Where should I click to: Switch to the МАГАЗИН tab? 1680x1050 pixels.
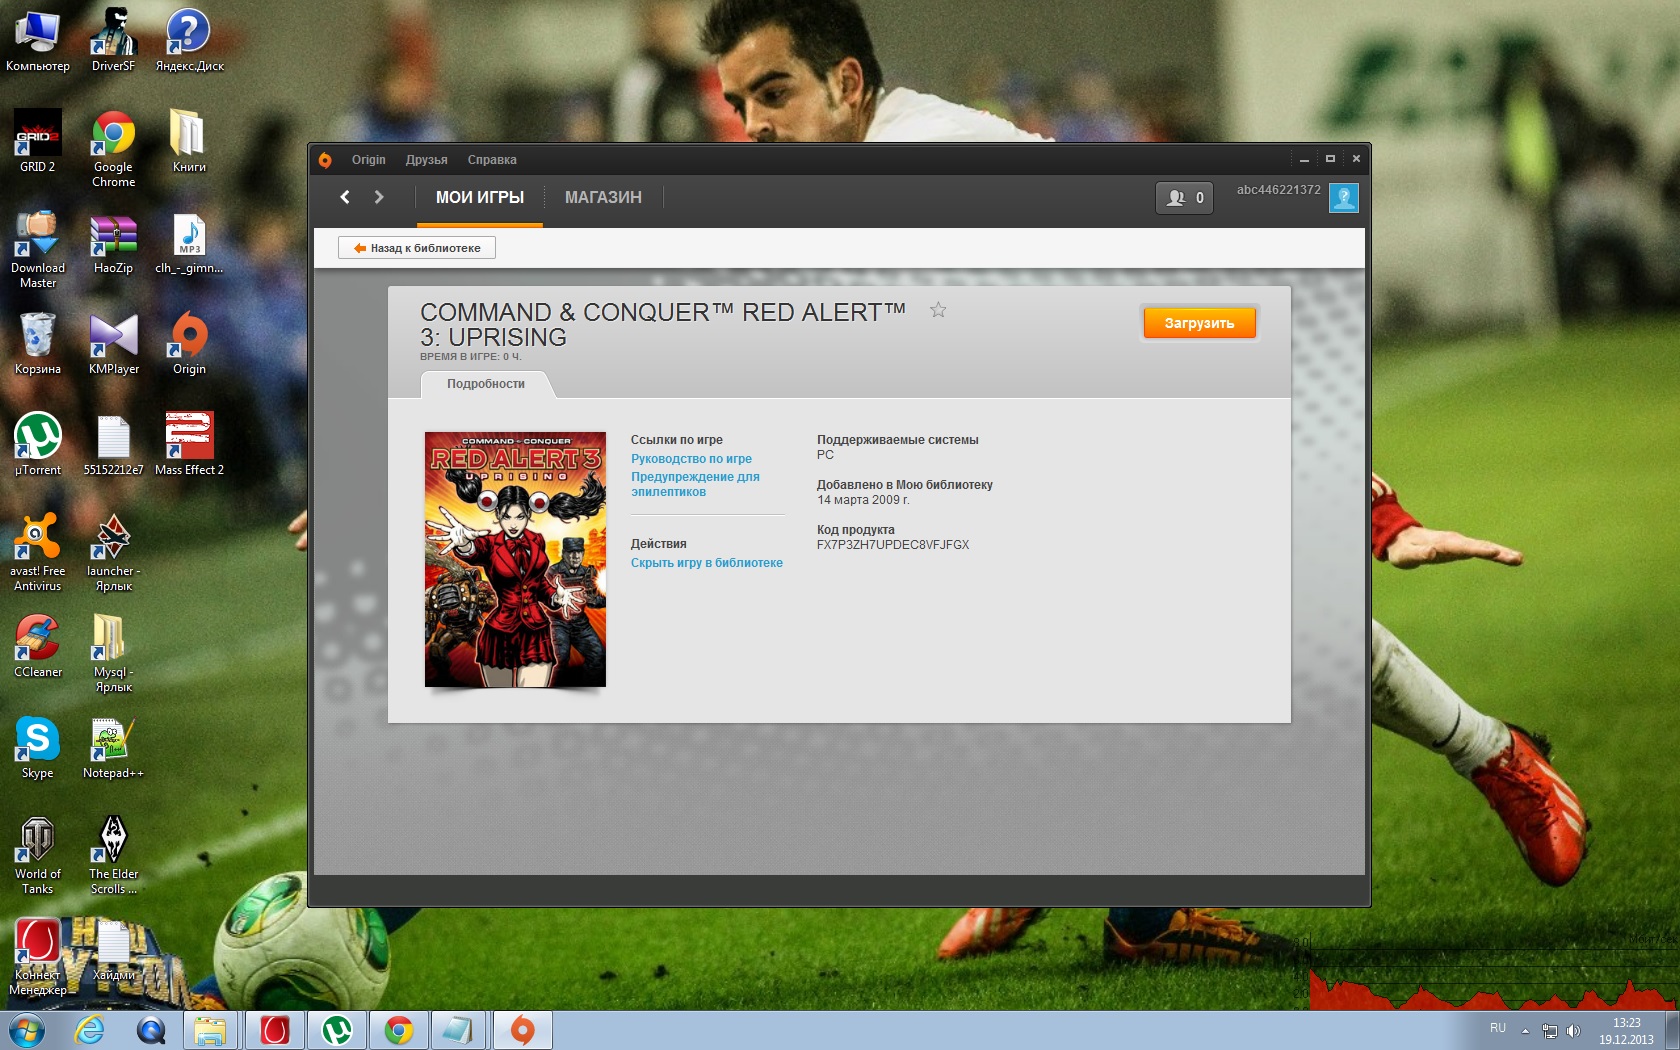603,198
